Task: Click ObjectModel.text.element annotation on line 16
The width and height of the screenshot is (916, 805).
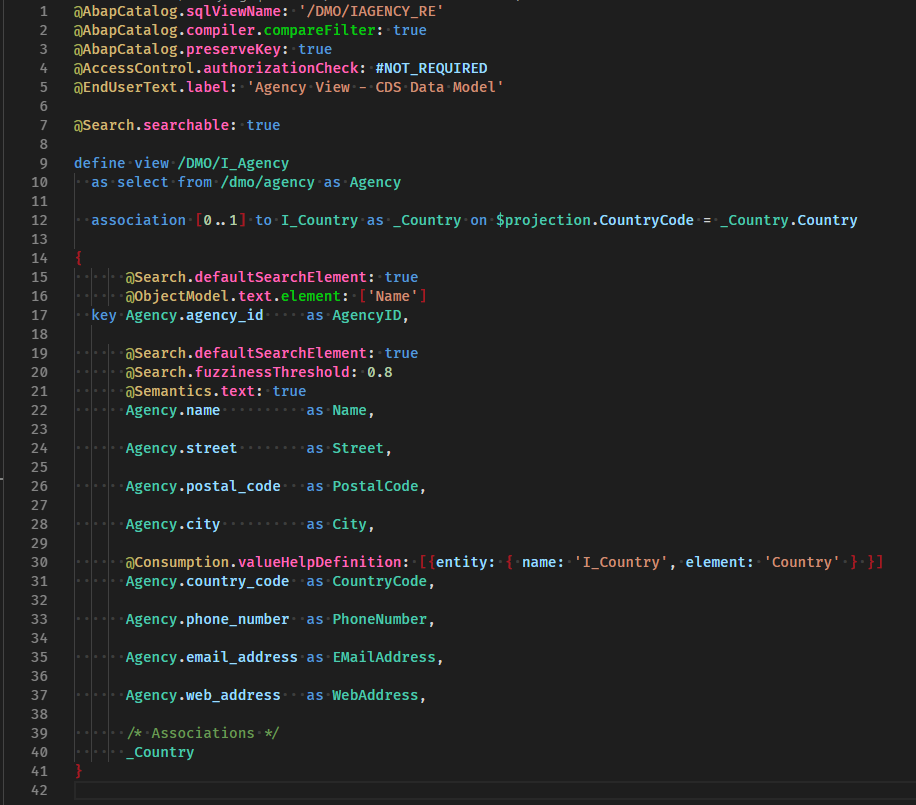Action: (233, 296)
